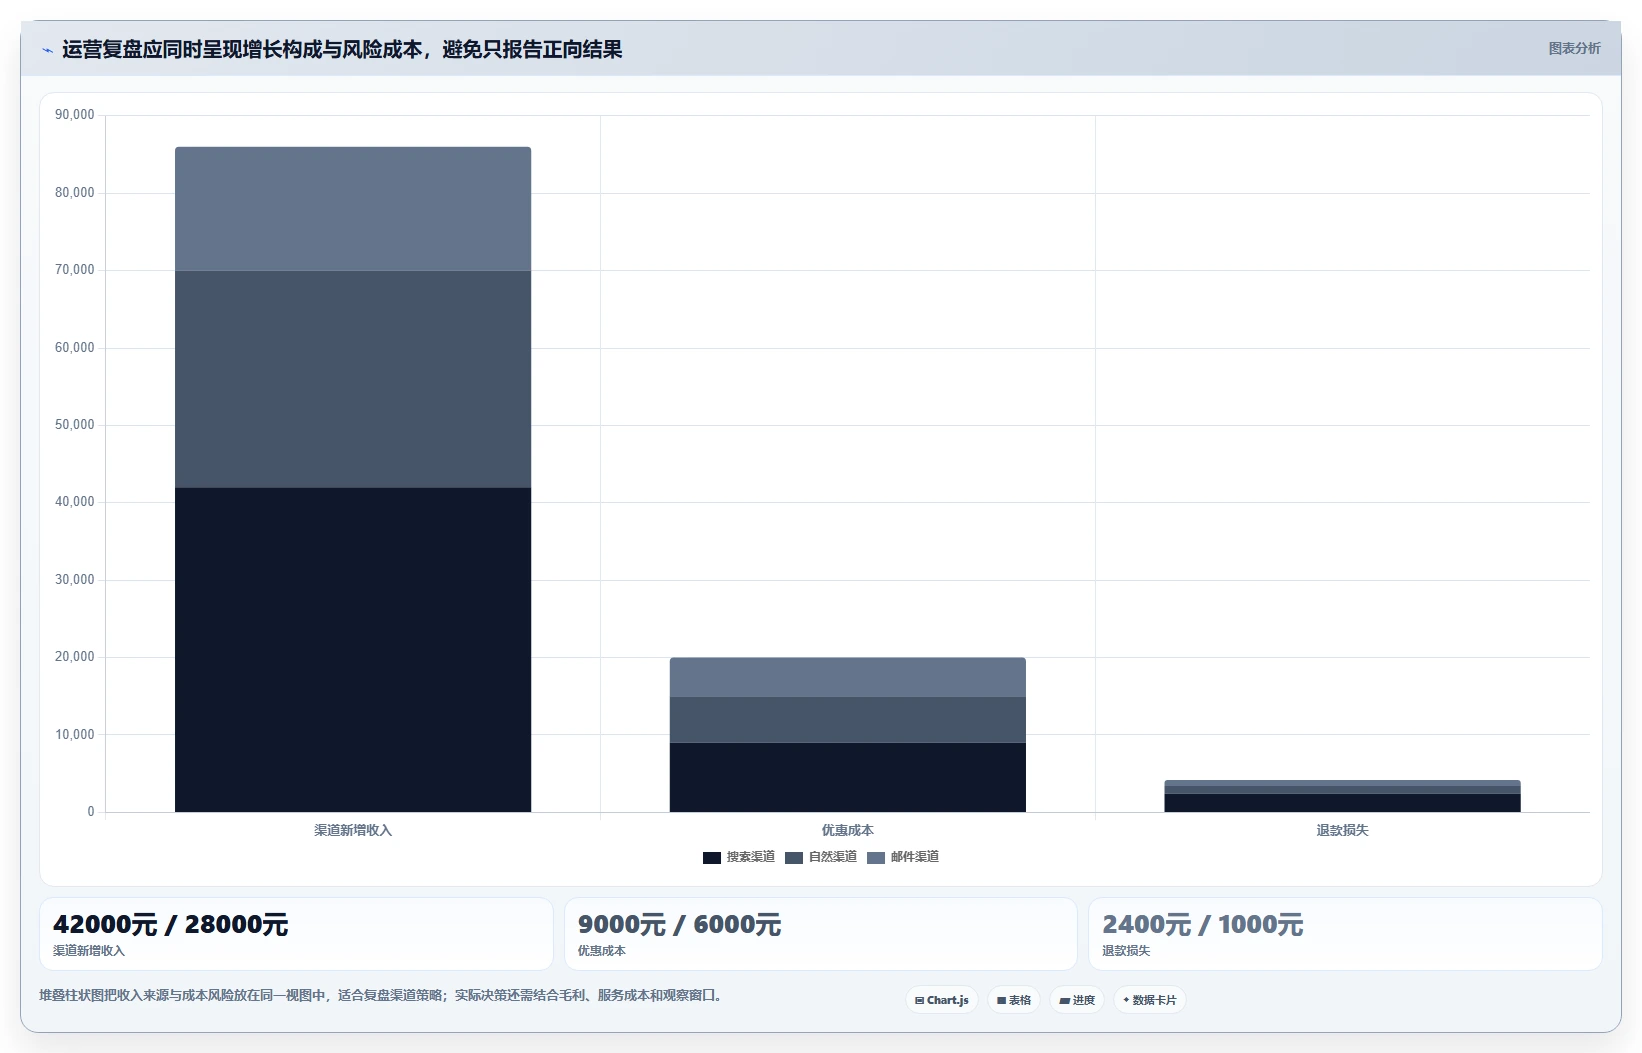Click the small icon before the page title

(x=47, y=50)
